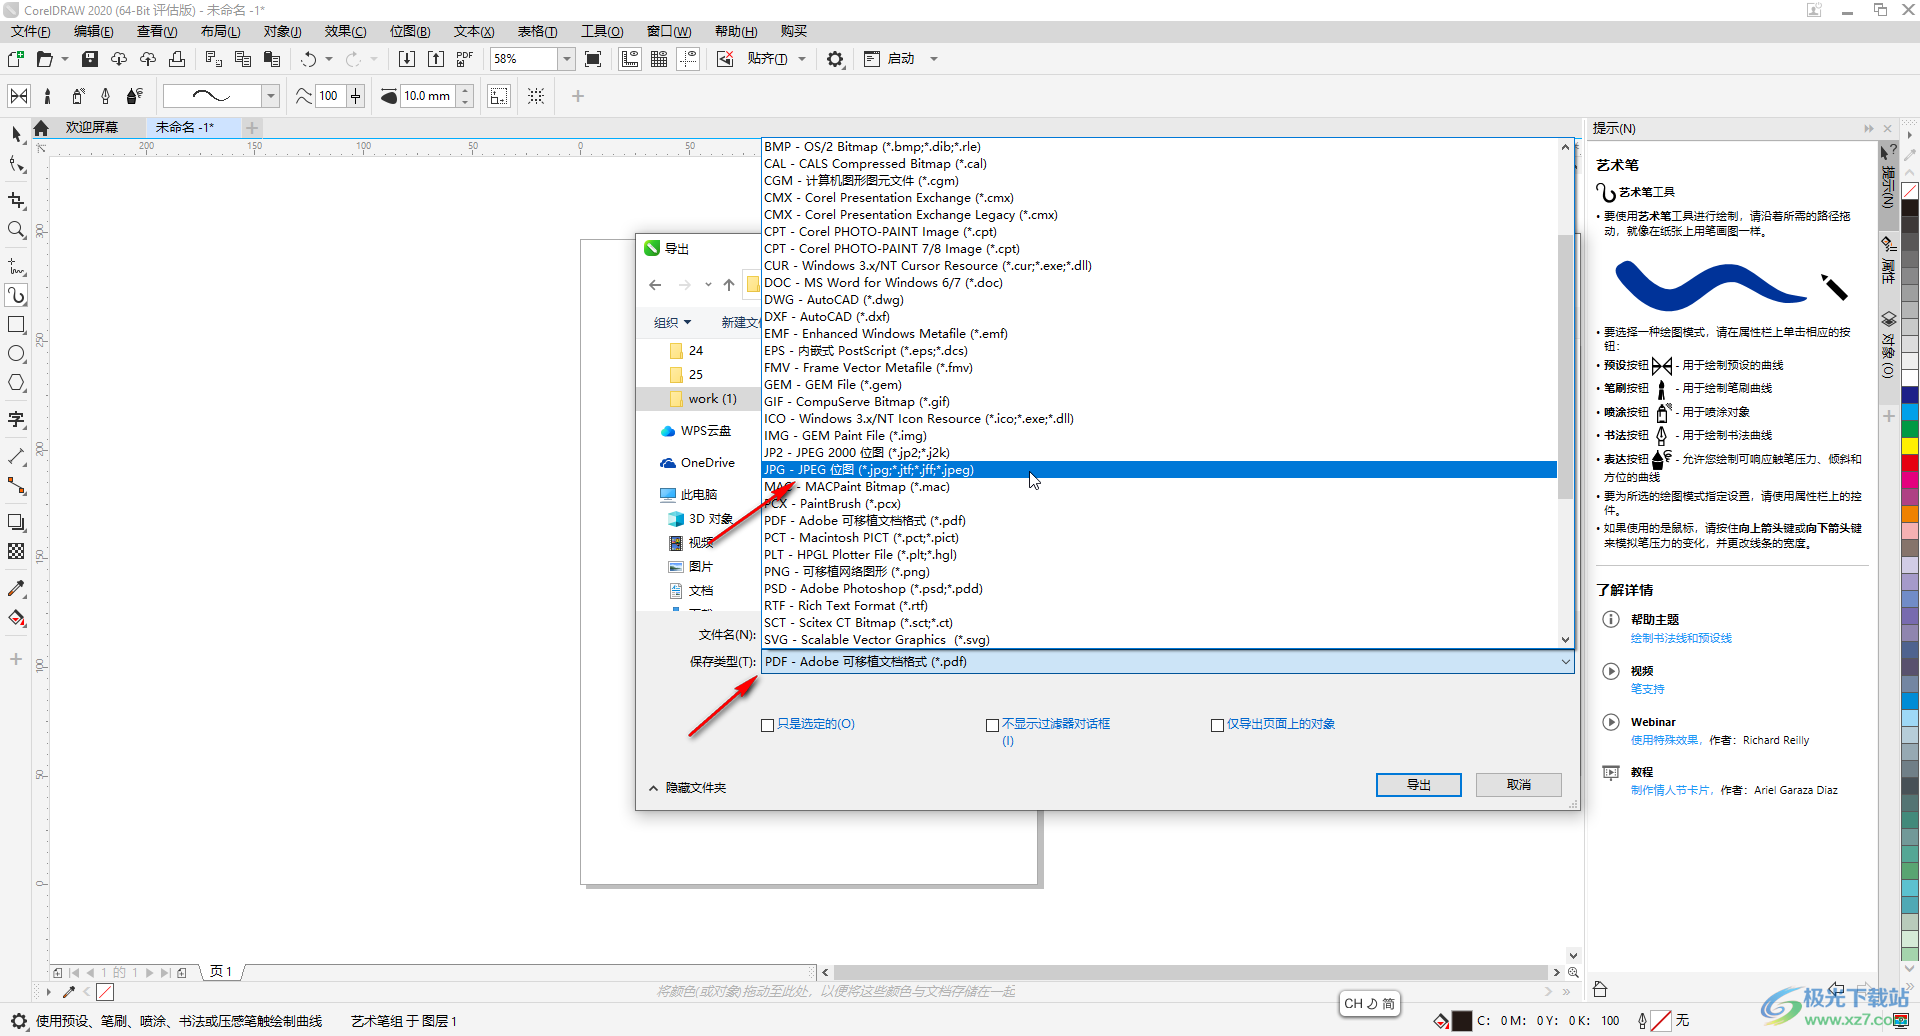Click the Options gear icon
This screenshot has height=1036, width=1920.
[835, 59]
